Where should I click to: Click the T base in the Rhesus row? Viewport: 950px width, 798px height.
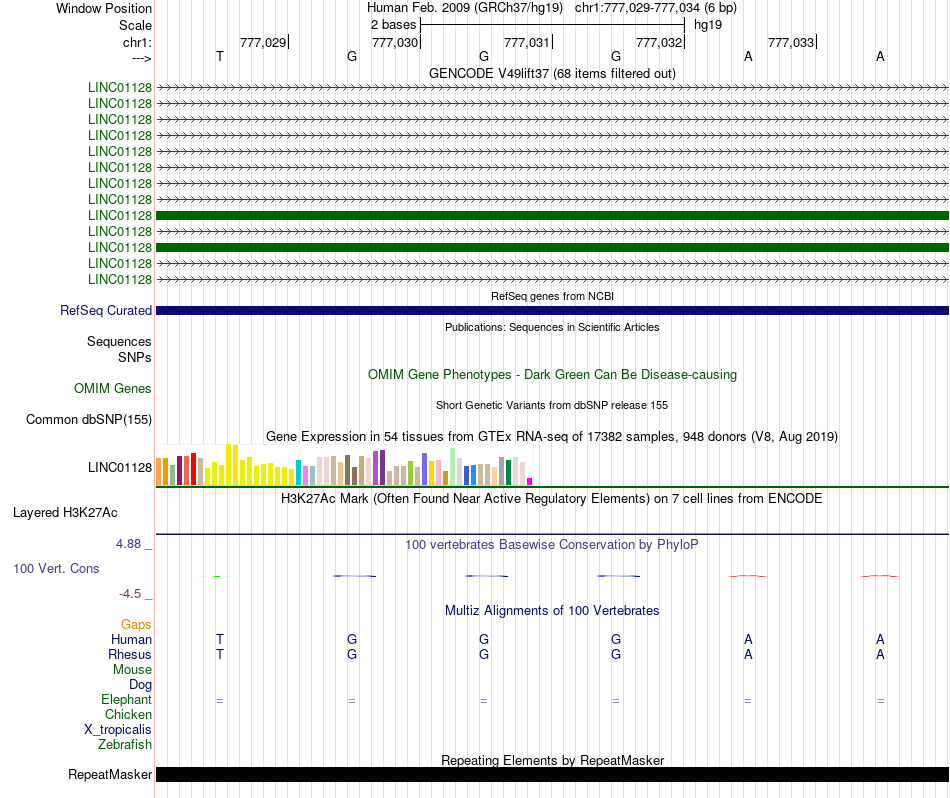click(220, 654)
